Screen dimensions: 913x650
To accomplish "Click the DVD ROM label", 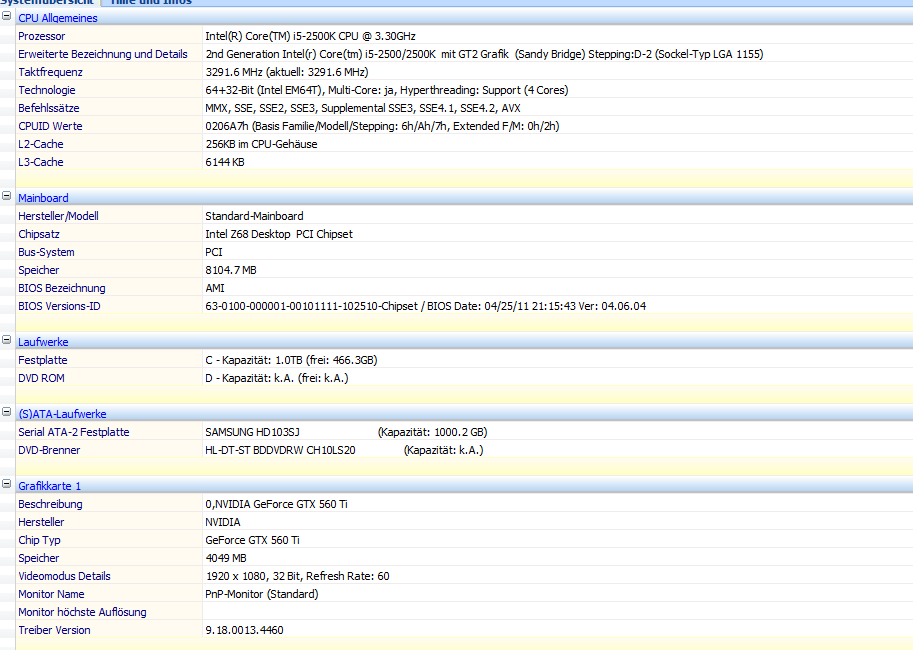I will (x=41, y=379).
